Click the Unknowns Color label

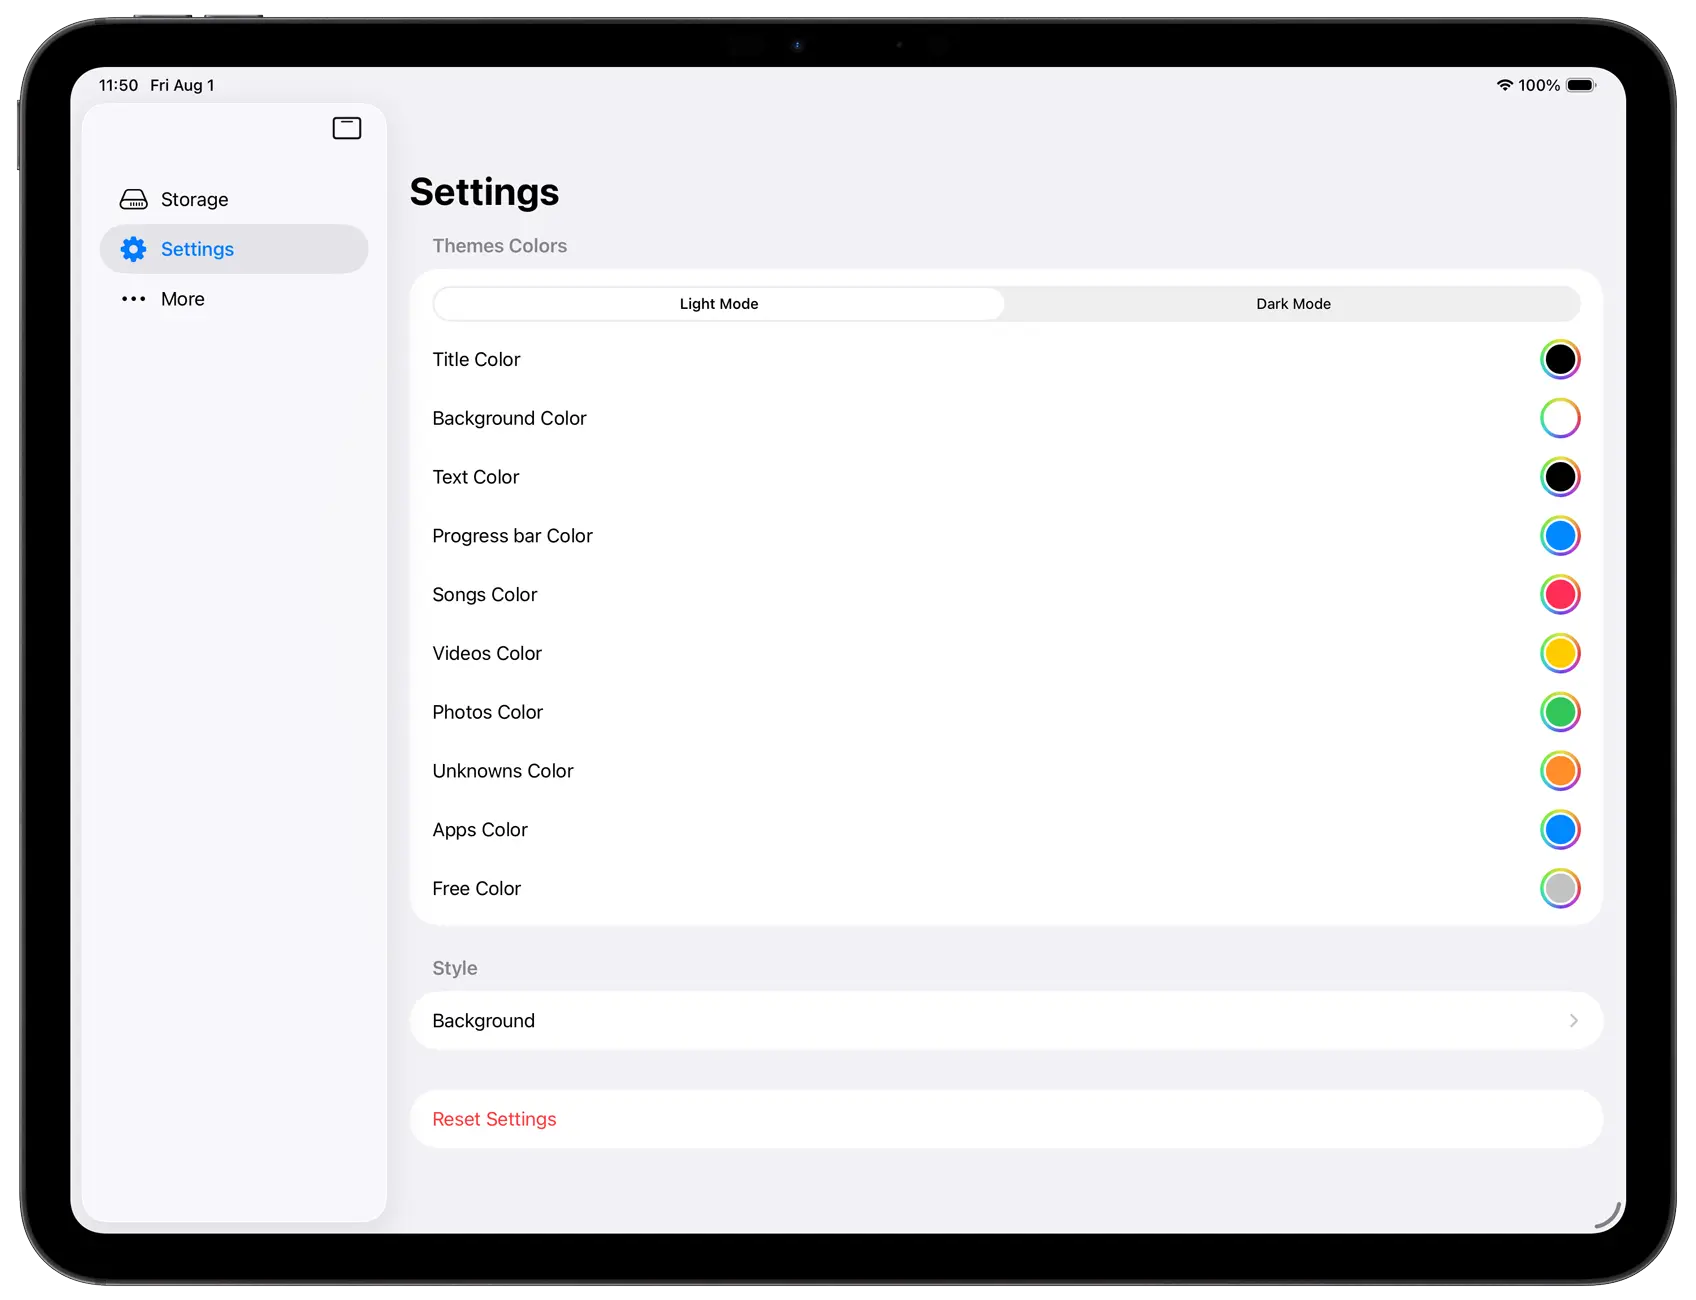click(503, 771)
